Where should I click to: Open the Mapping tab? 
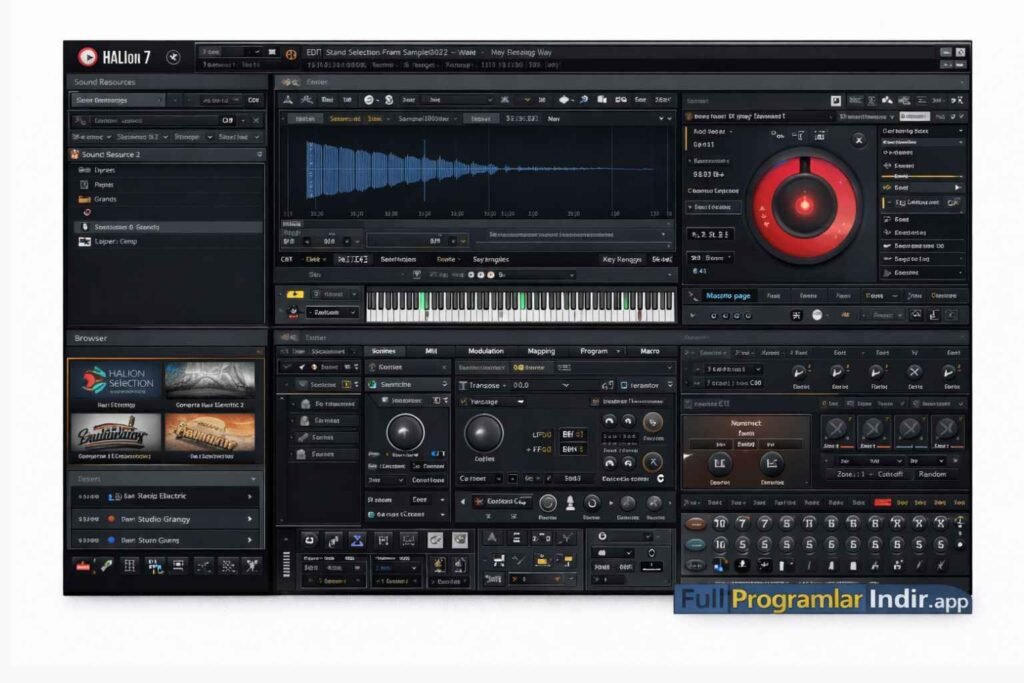(541, 352)
